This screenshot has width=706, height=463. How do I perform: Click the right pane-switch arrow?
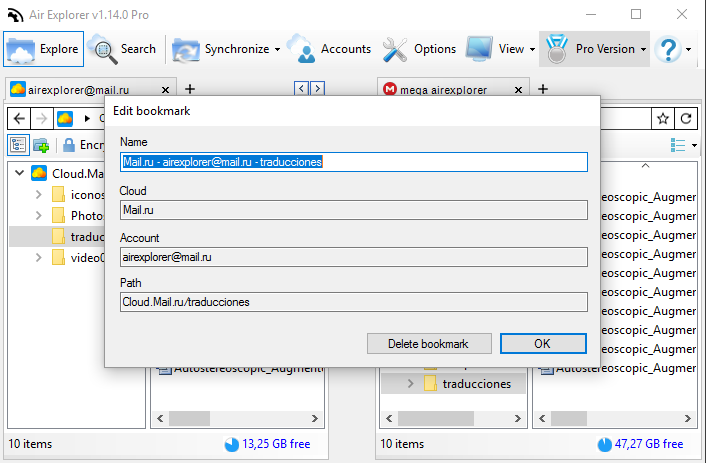pyautogui.click(x=317, y=88)
